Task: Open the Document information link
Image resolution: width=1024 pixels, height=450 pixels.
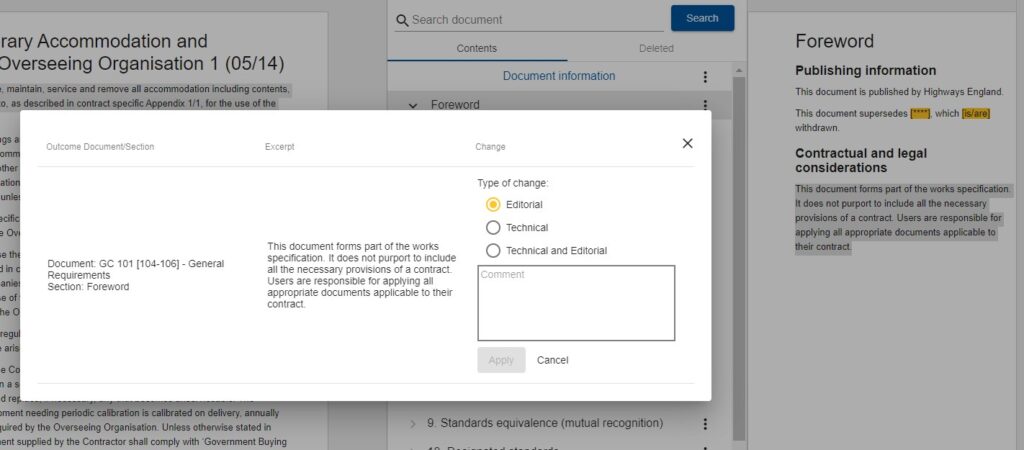Action: point(558,76)
